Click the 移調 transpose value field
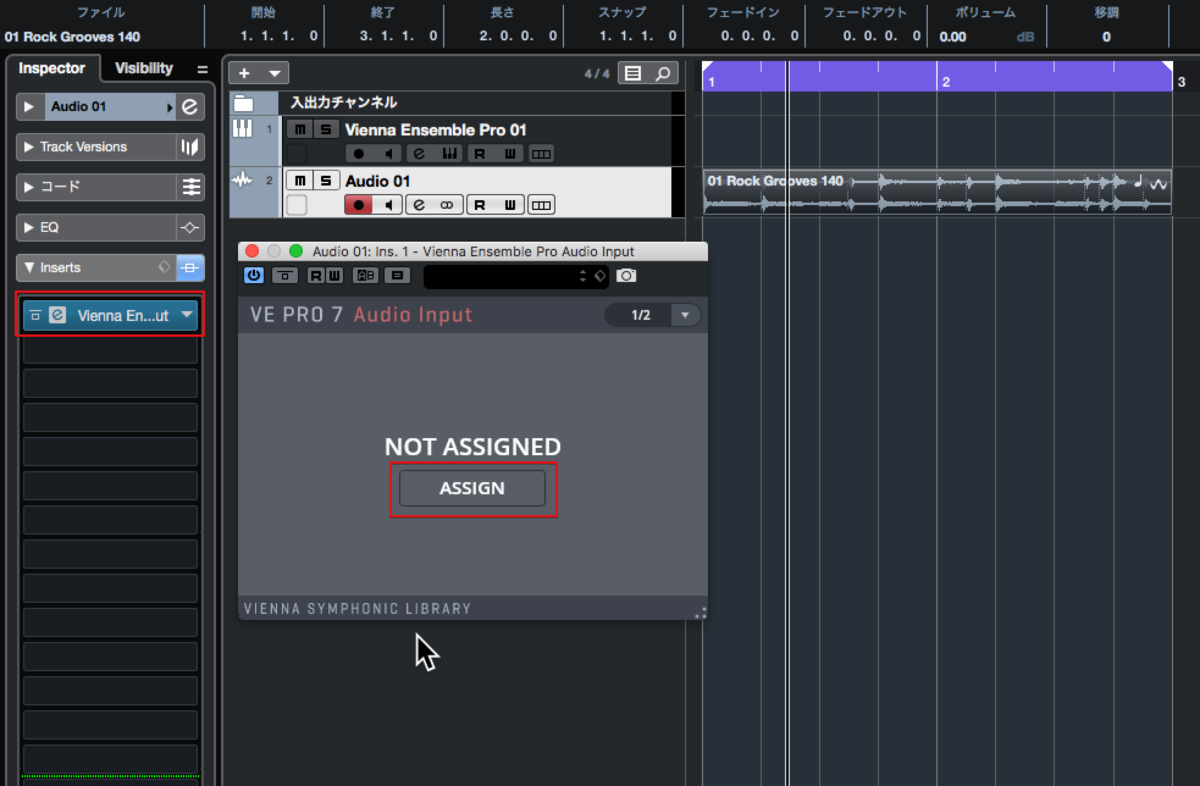The image size is (1200, 786). click(x=1106, y=37)
